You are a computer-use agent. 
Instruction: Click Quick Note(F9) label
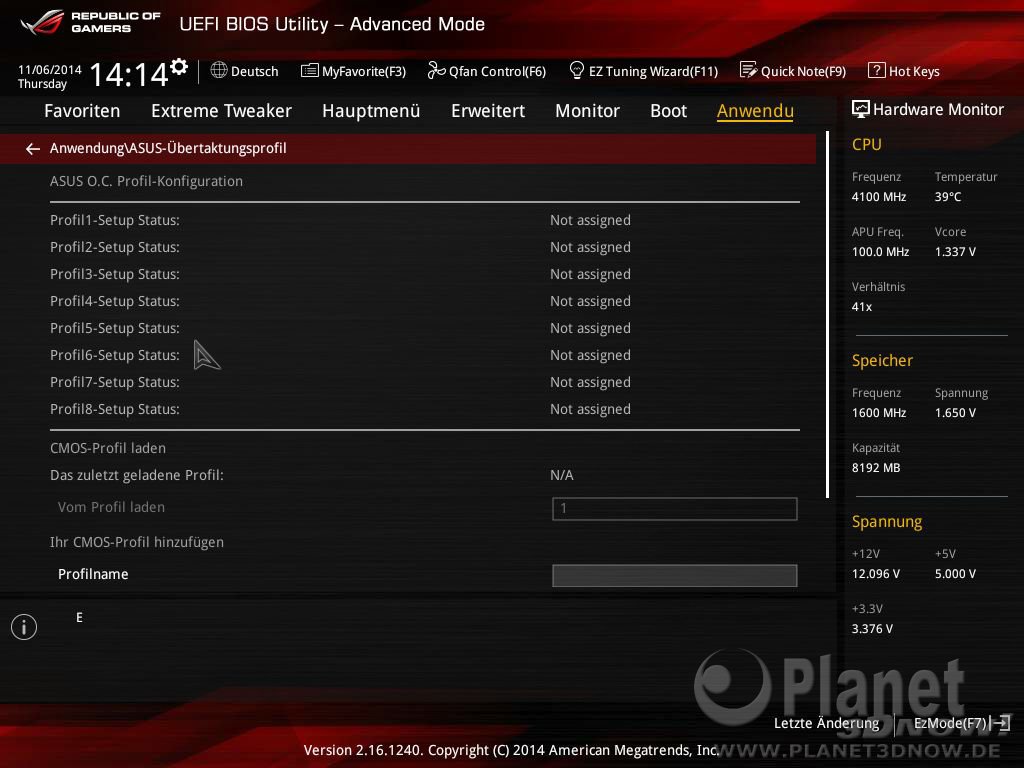[803, 71]
